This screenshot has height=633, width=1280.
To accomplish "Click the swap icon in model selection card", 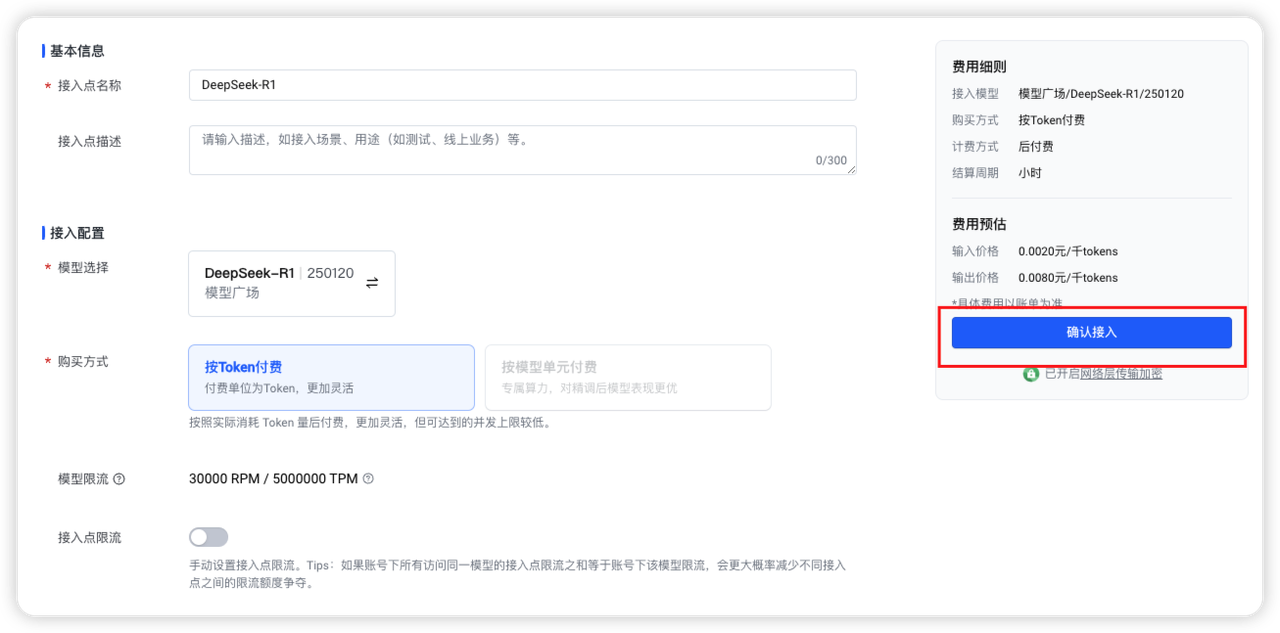I will click(x=372, y=283).
